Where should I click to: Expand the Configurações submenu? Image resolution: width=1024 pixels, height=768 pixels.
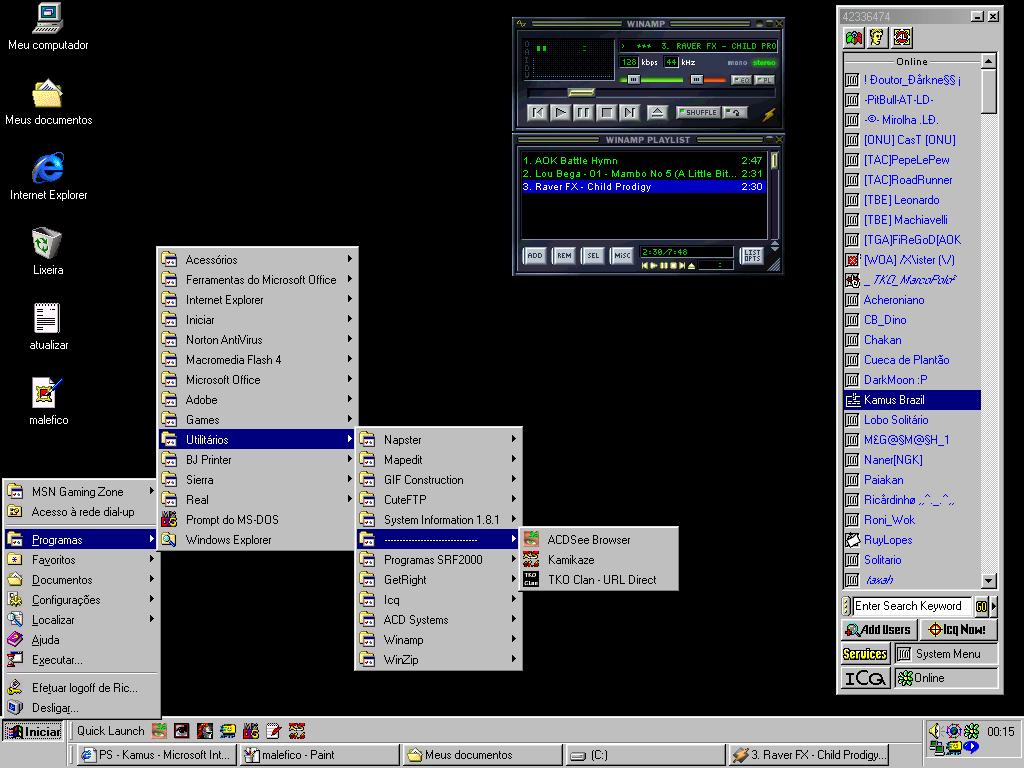pos(82,600)
